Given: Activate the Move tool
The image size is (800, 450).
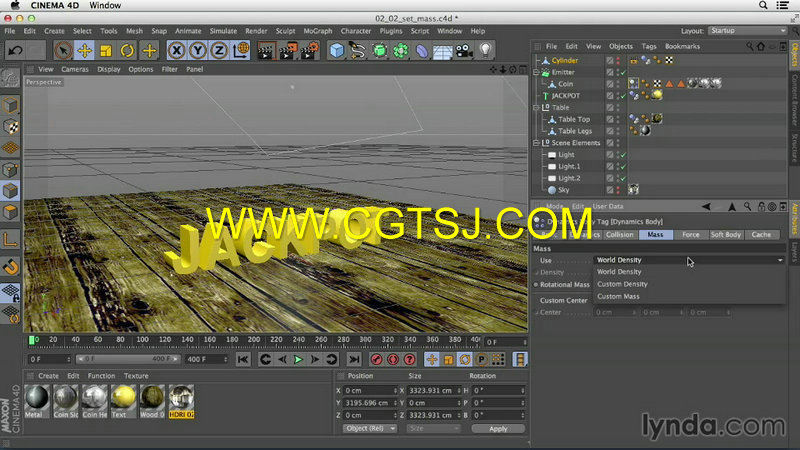Looking at the screenshot, I should 85,51.
